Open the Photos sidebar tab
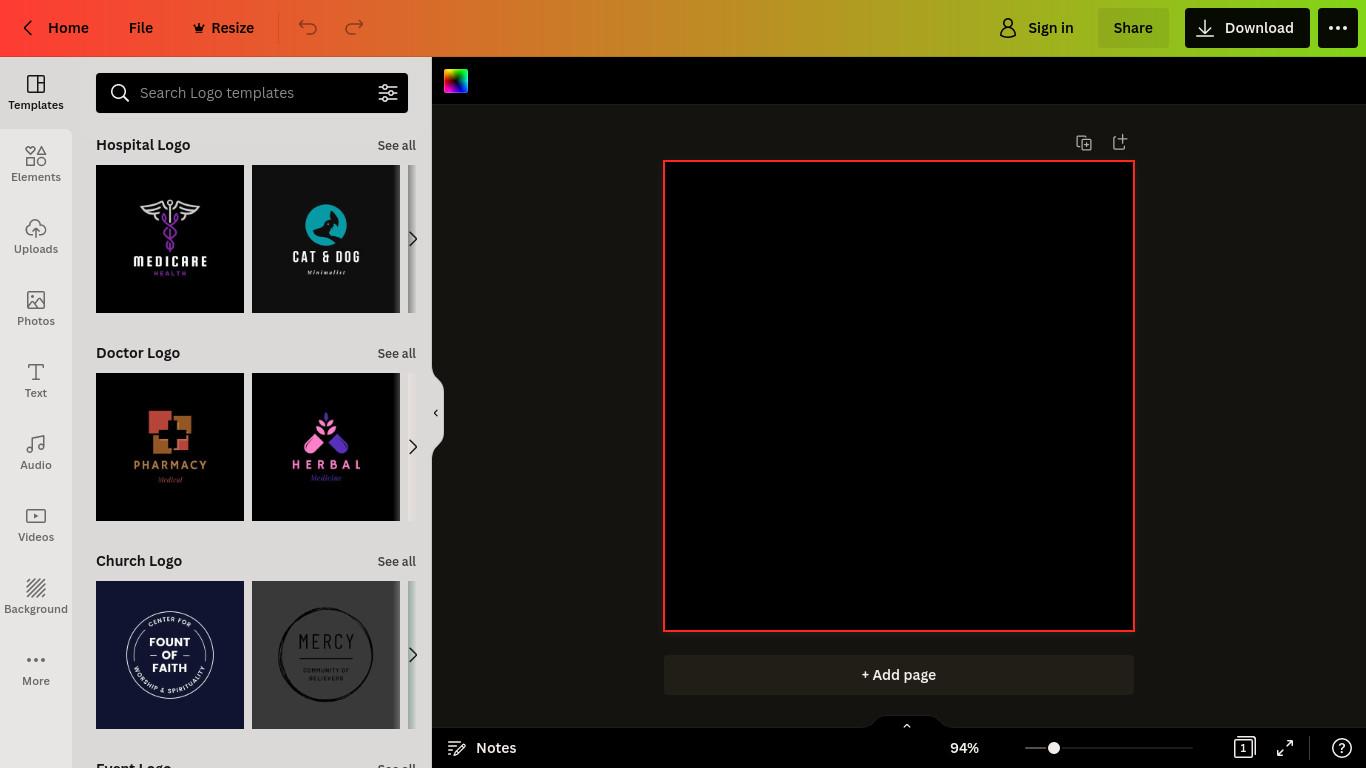Viewport: 1366px width, 768px height. point(36,309)
